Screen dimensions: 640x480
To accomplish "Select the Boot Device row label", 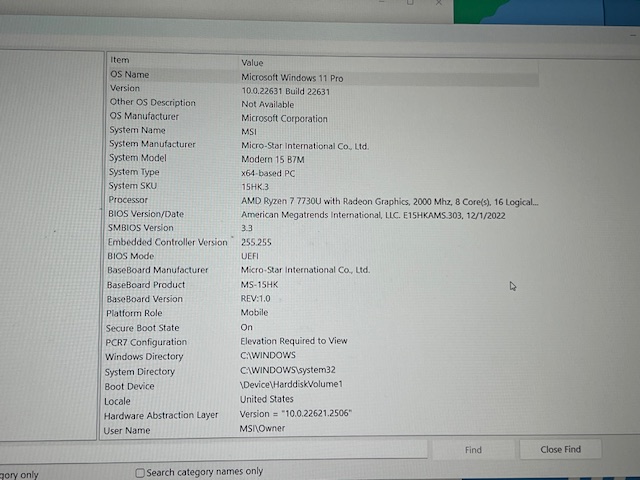I will [x=129, y=387].
